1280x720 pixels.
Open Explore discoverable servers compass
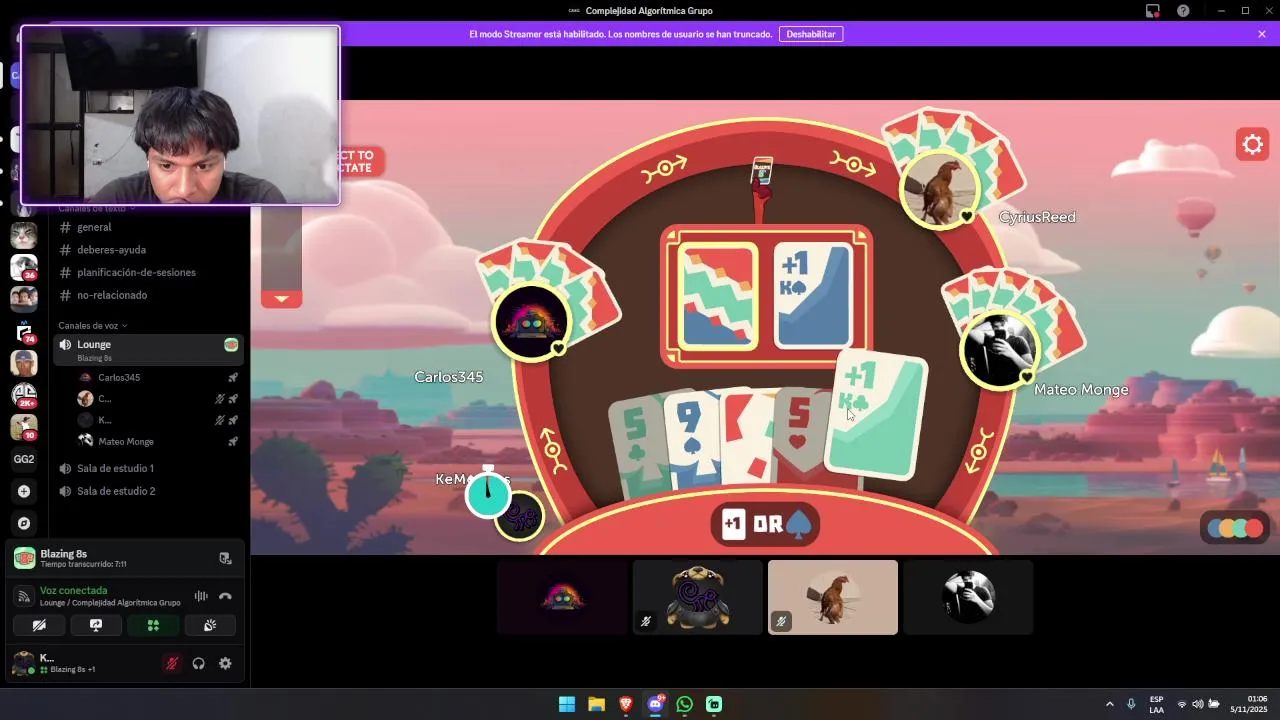pos(24,523)
